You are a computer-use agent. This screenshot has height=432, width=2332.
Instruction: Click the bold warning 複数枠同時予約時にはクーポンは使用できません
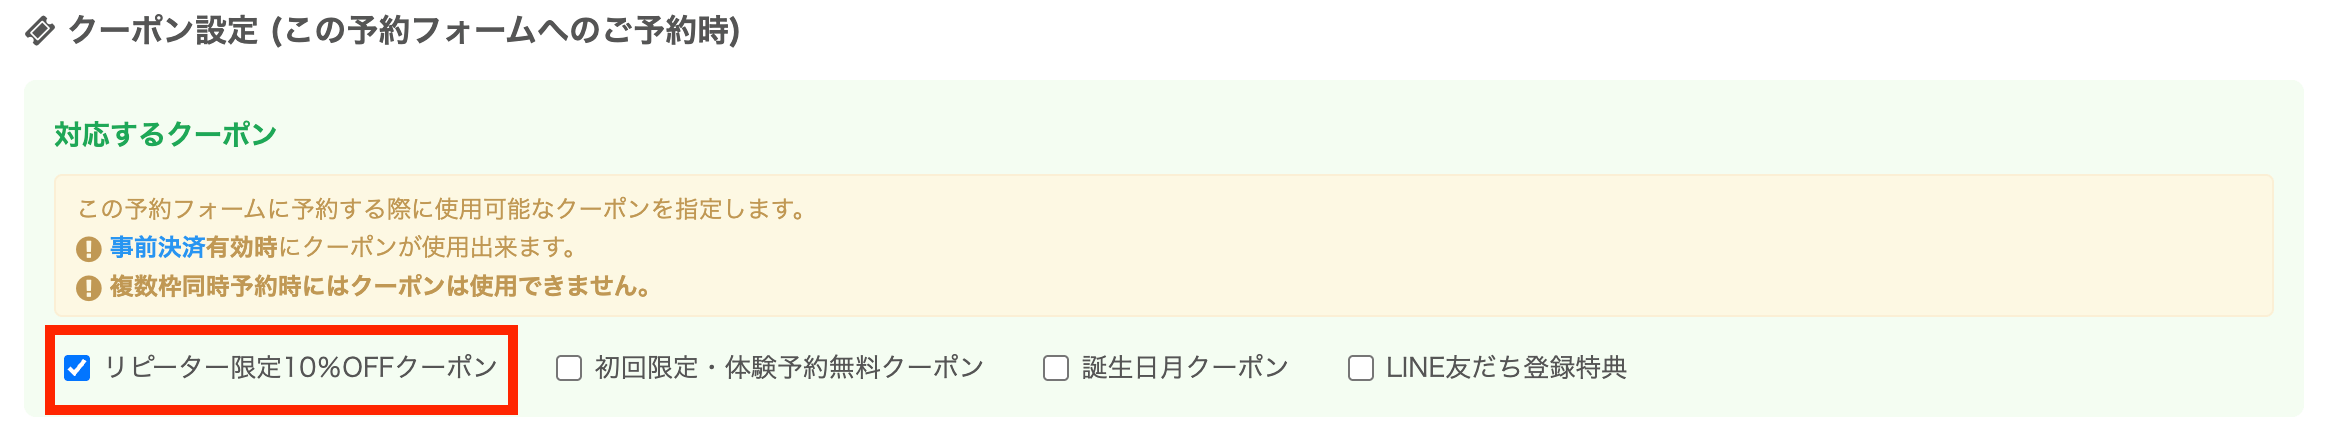click(x=380, y=287)
